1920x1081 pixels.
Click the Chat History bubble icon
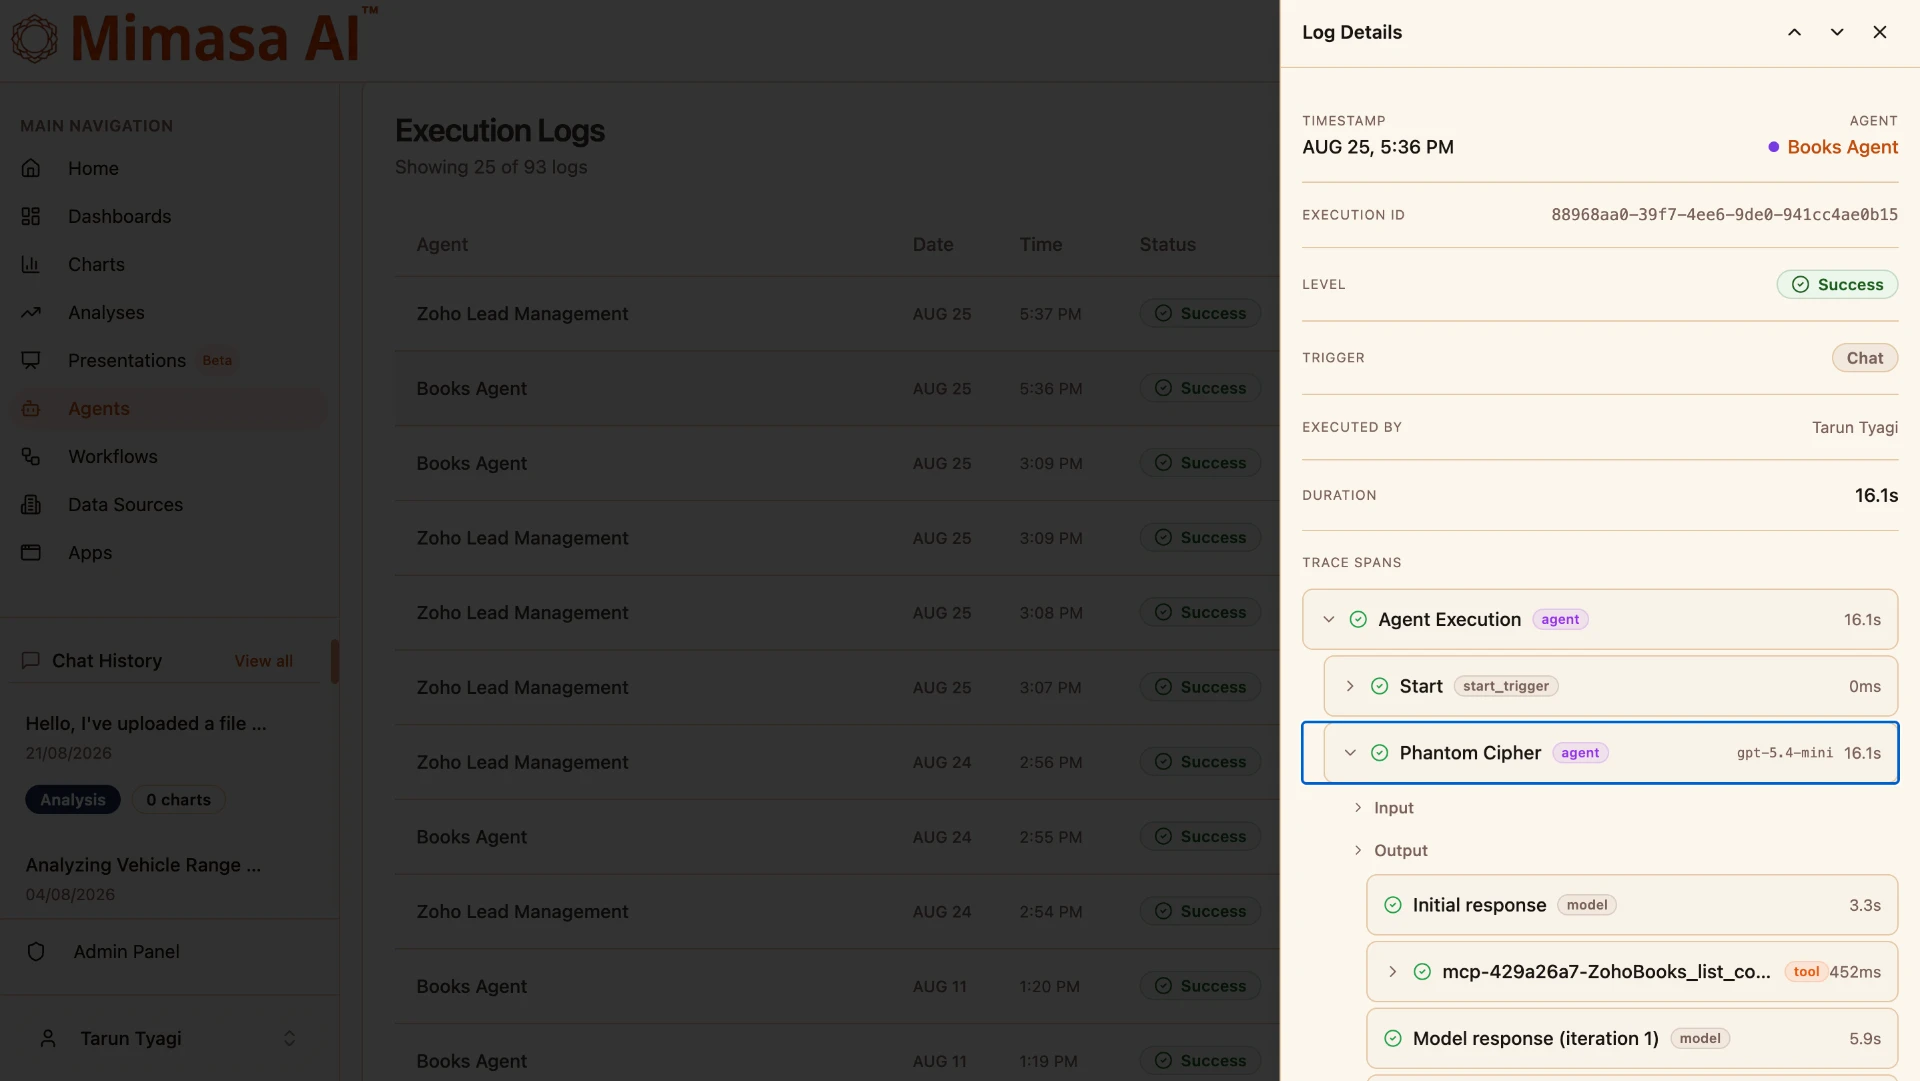[31, 660]
